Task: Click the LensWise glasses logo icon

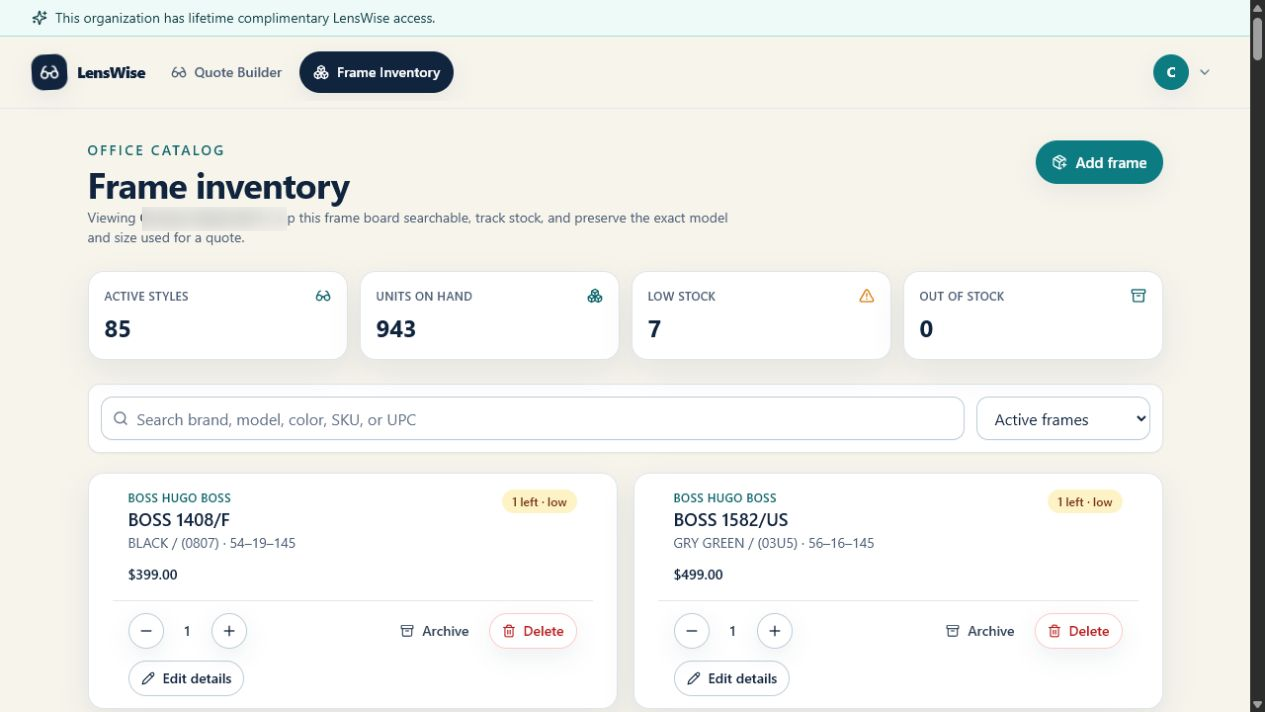Action: tap(49, 72)
